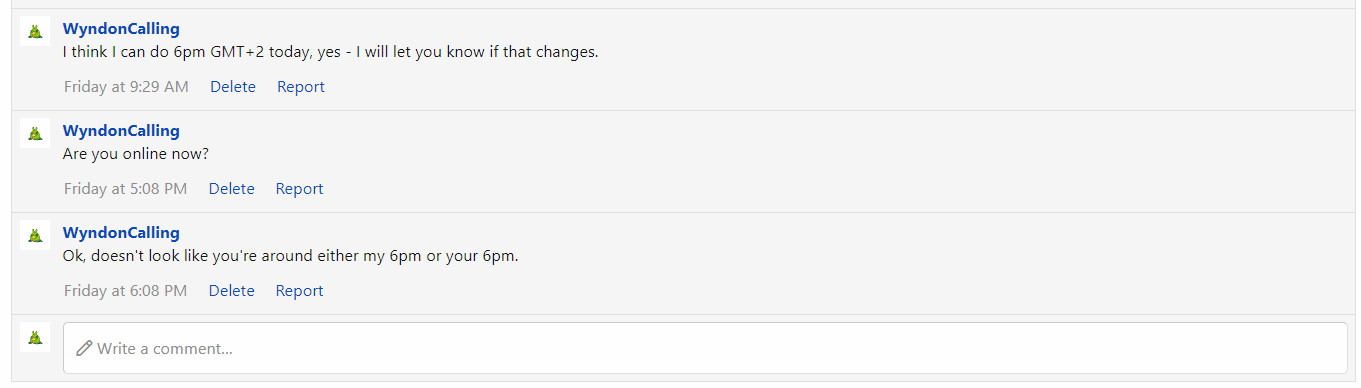Open WyndonCalling's profile from the 9:29 AM comment
Screen dimensions: 1361x388
pos(121,29)
